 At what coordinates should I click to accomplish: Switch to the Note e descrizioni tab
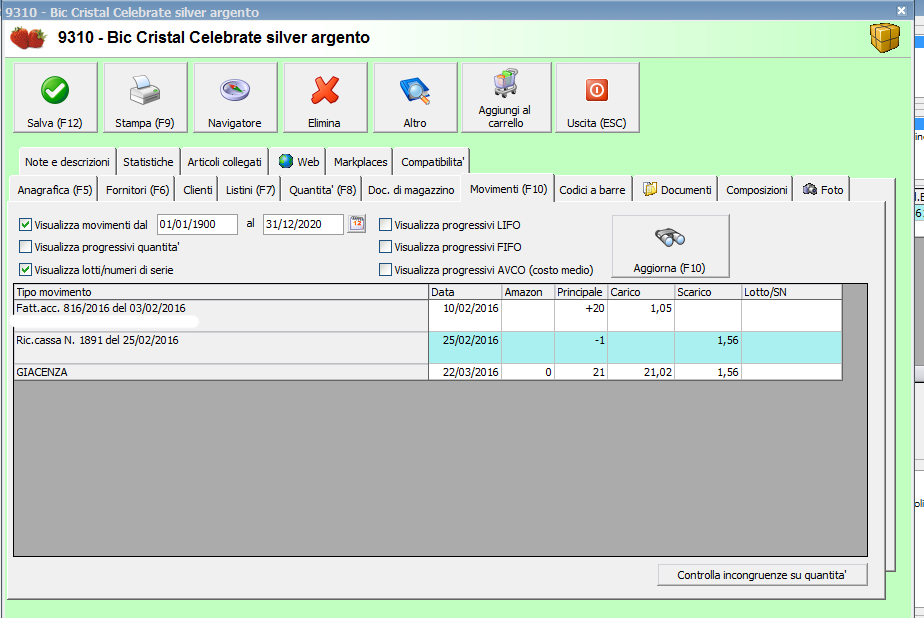point(67,161)
